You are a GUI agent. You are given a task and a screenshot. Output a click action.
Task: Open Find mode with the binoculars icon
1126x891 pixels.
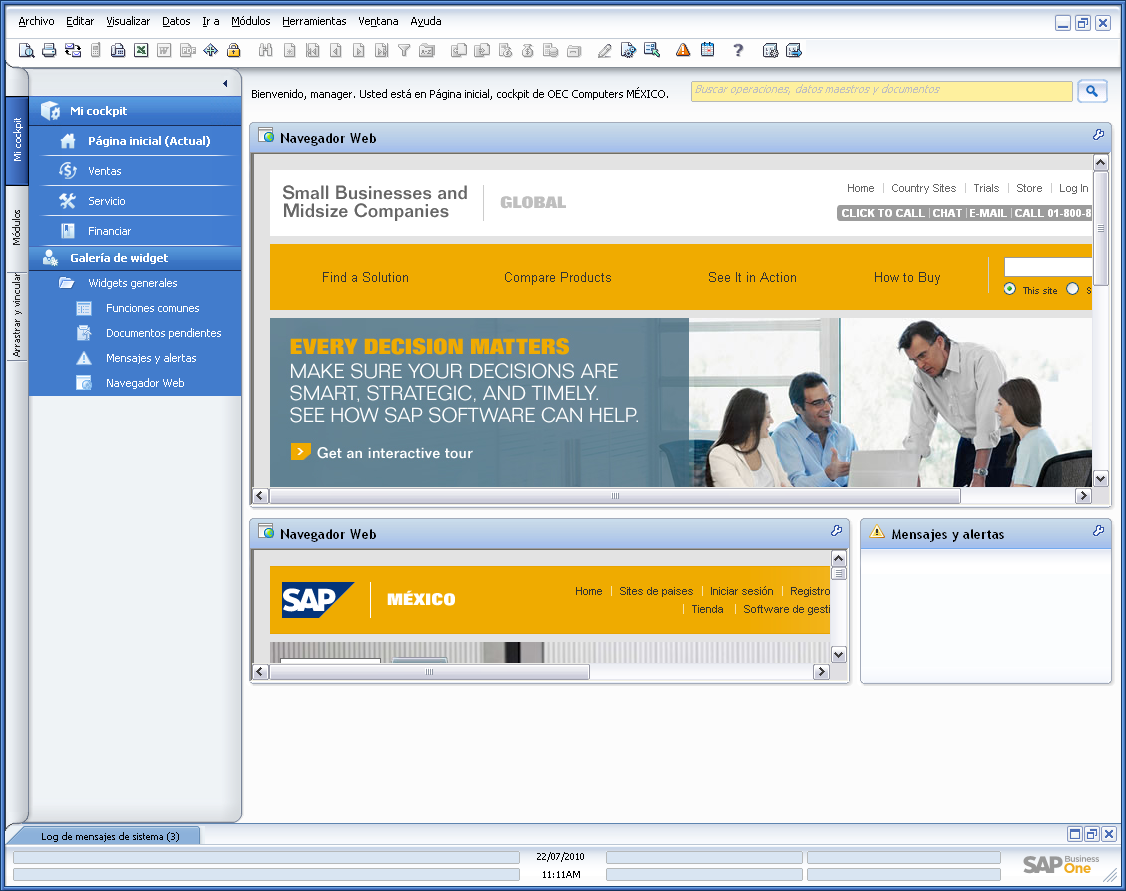[x=267, y=49]
